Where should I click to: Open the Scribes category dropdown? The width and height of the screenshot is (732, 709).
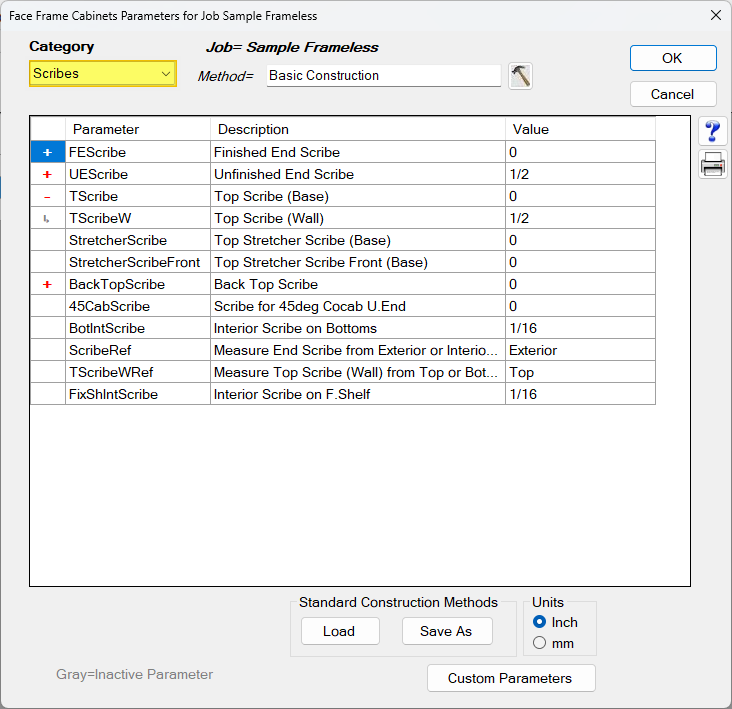[x=103, y=74]
